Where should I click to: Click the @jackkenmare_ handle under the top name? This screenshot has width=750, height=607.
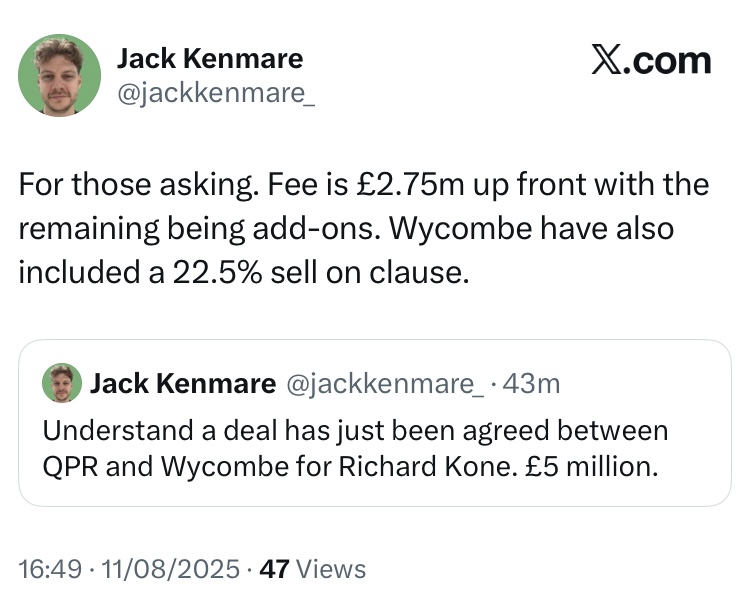[215, 93]
